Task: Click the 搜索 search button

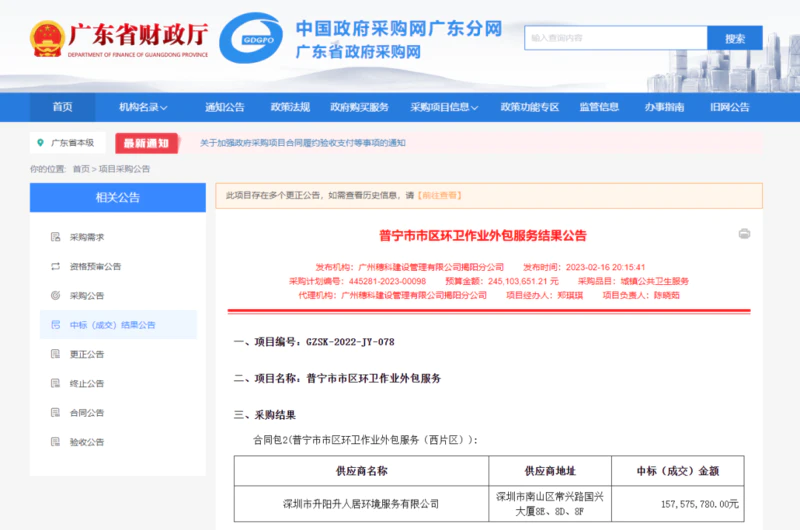Action: (734, 38)
